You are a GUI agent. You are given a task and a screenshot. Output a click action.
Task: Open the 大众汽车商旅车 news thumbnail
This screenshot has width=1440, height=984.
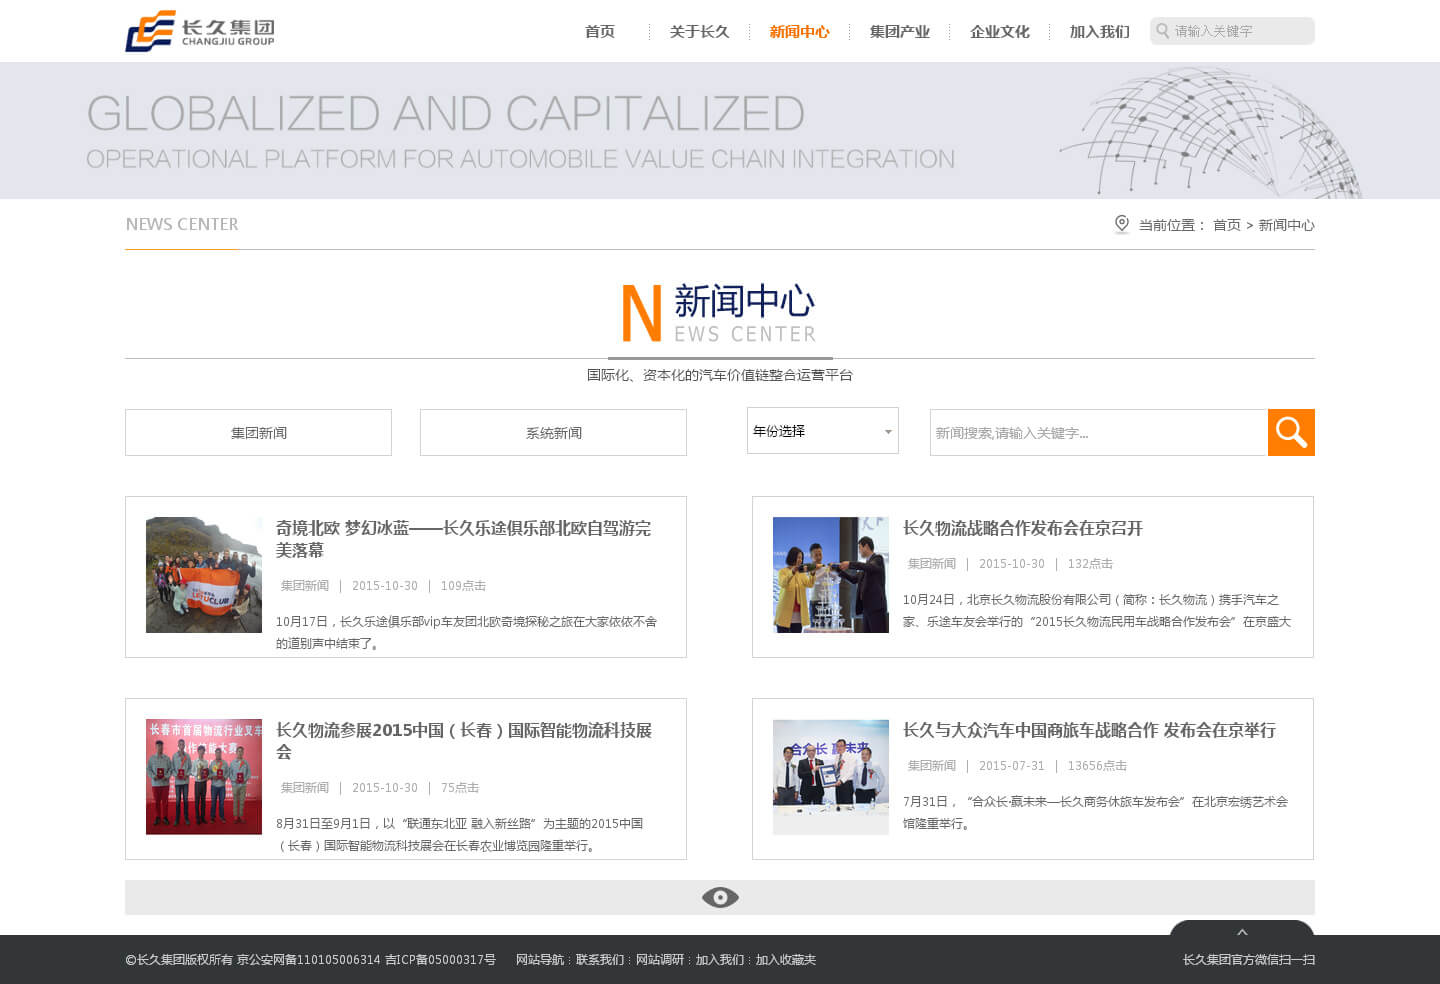tap(831, 777)
